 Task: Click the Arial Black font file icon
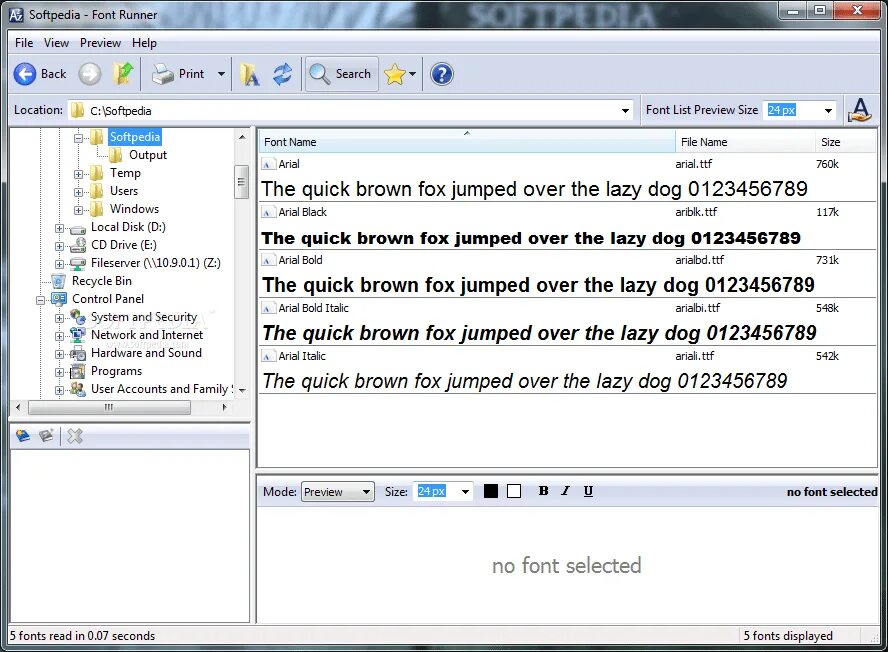pos(268,213)
